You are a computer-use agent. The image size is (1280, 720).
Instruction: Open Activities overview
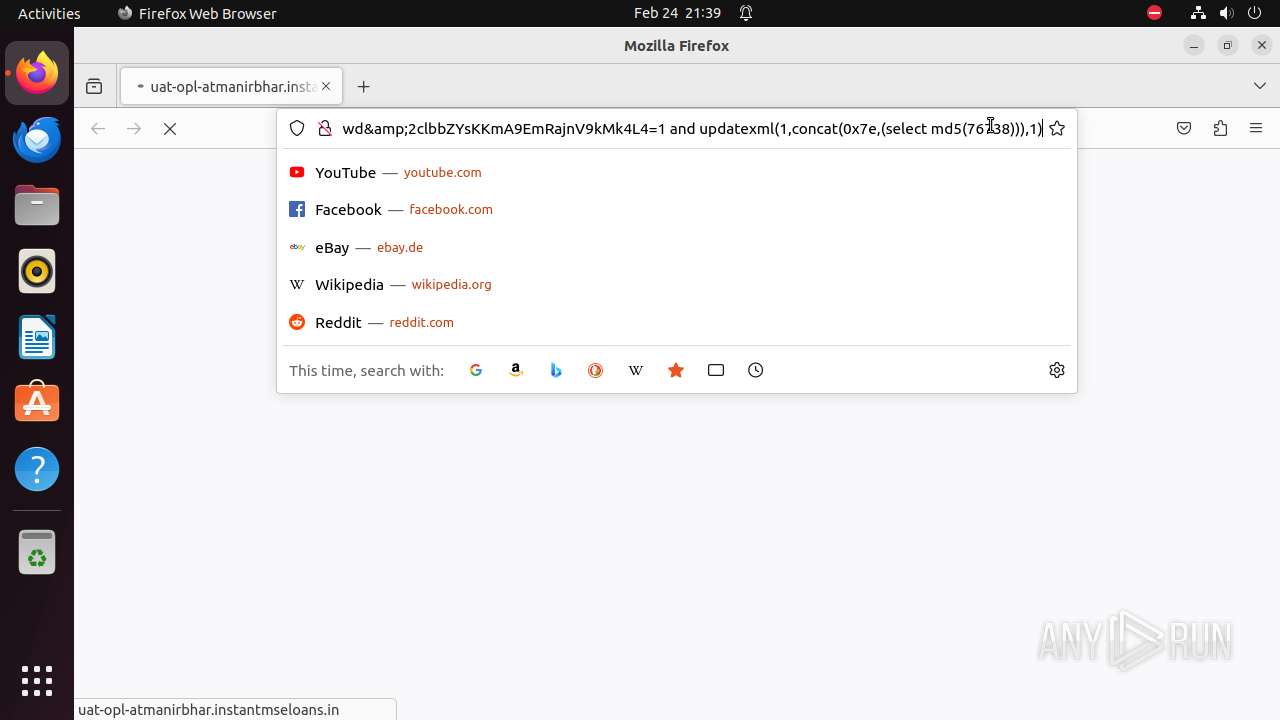point(49,13)
